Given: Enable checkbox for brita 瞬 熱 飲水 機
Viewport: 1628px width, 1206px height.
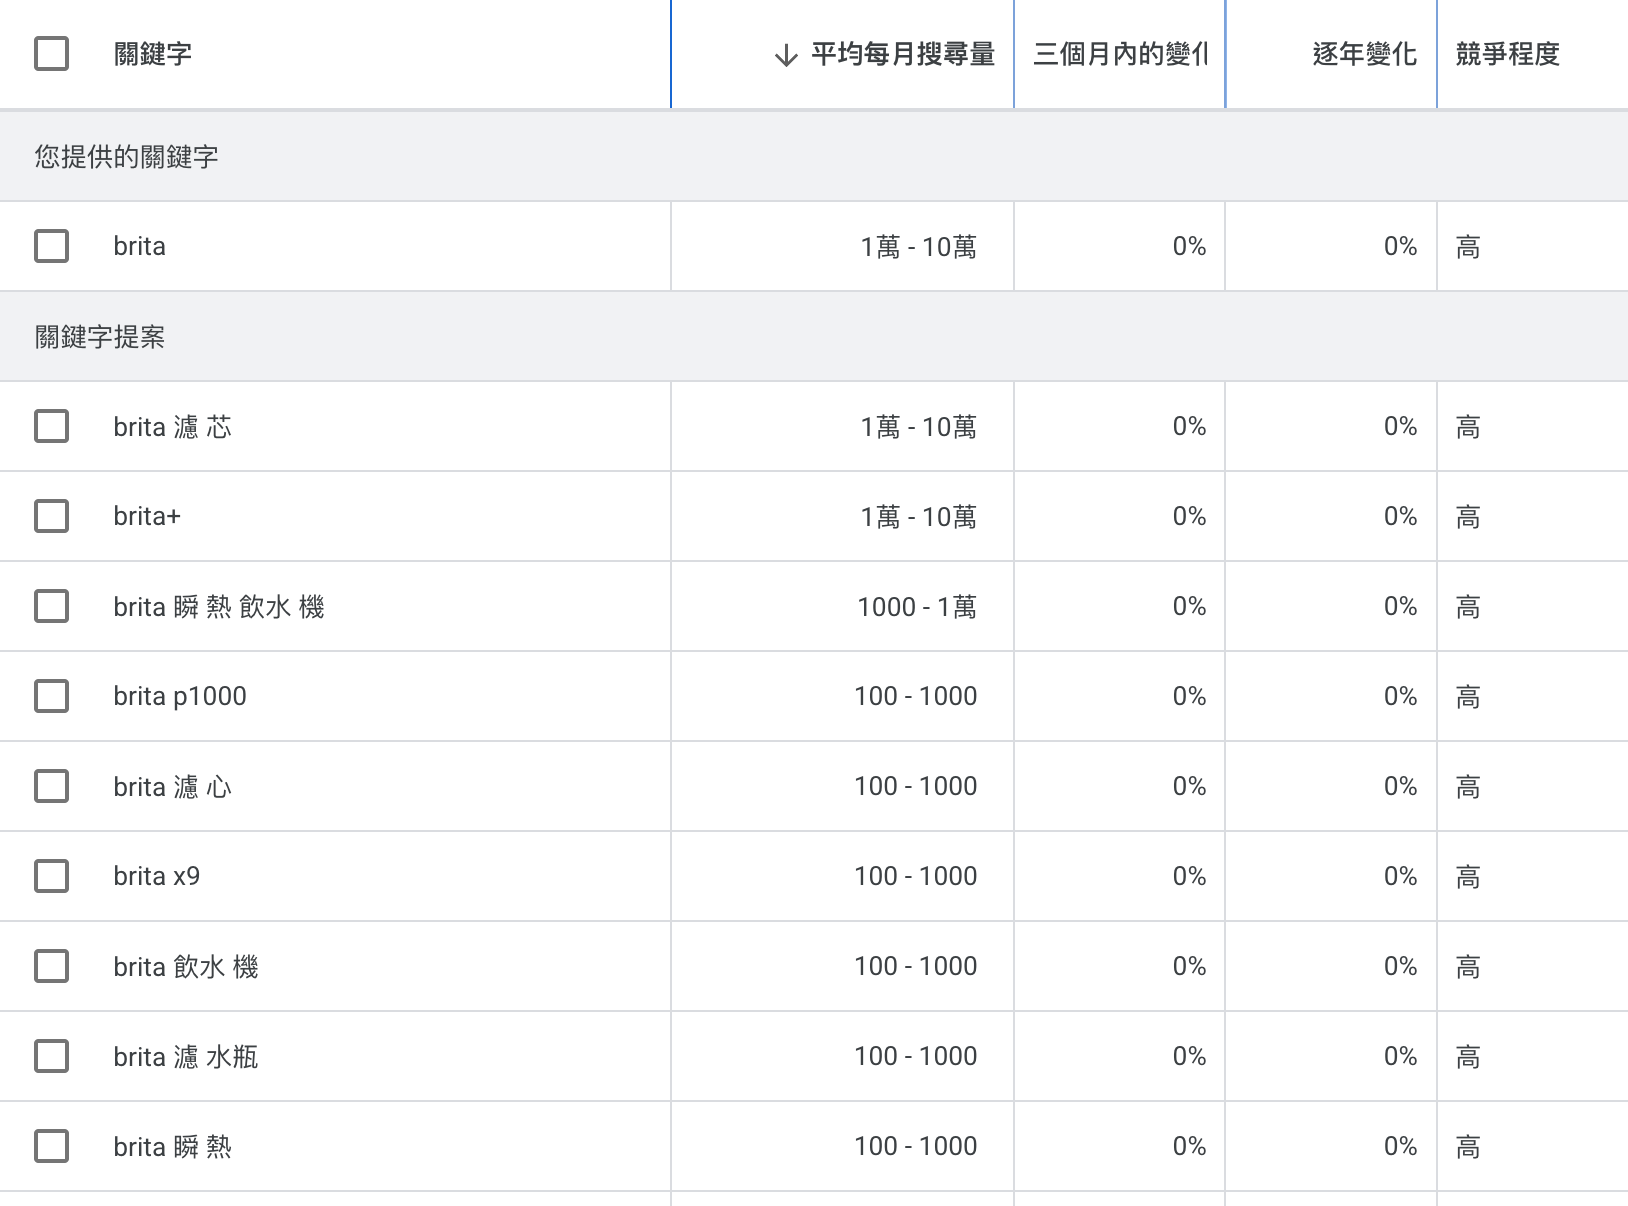Looking at the screenshot, I should 52,606.
